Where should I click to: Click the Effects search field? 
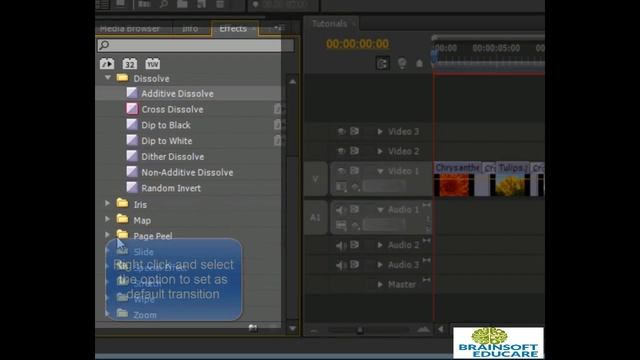pyautogui.click(x=195, y=45)
